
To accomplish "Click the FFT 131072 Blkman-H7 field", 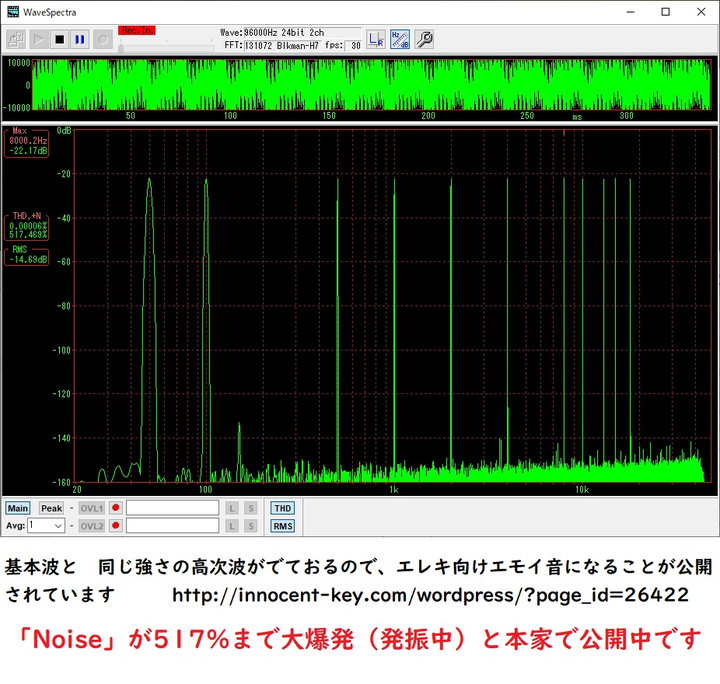I will pyautogui.click(x=283, y=45).
